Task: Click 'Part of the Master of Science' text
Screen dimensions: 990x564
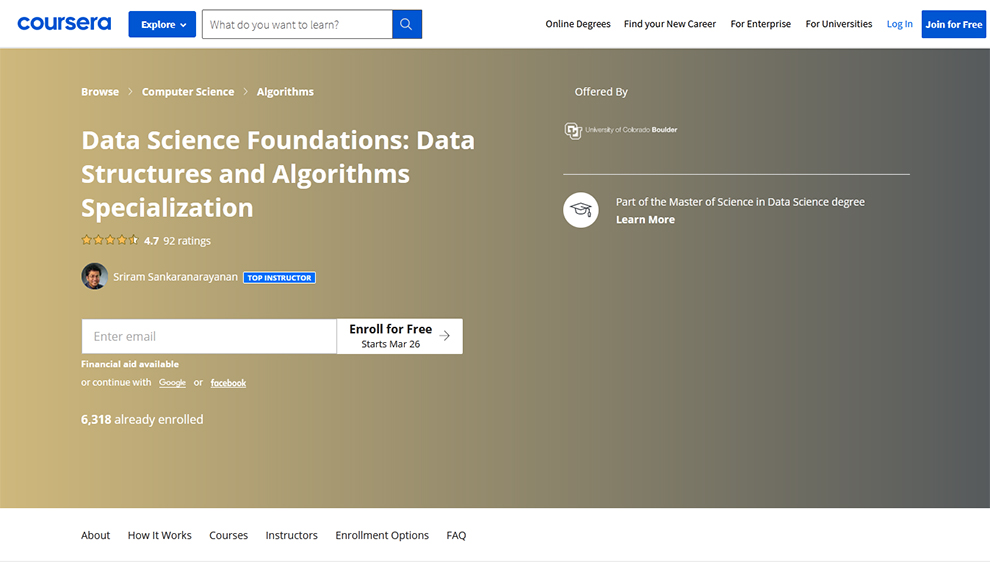Action: [740, 202]
